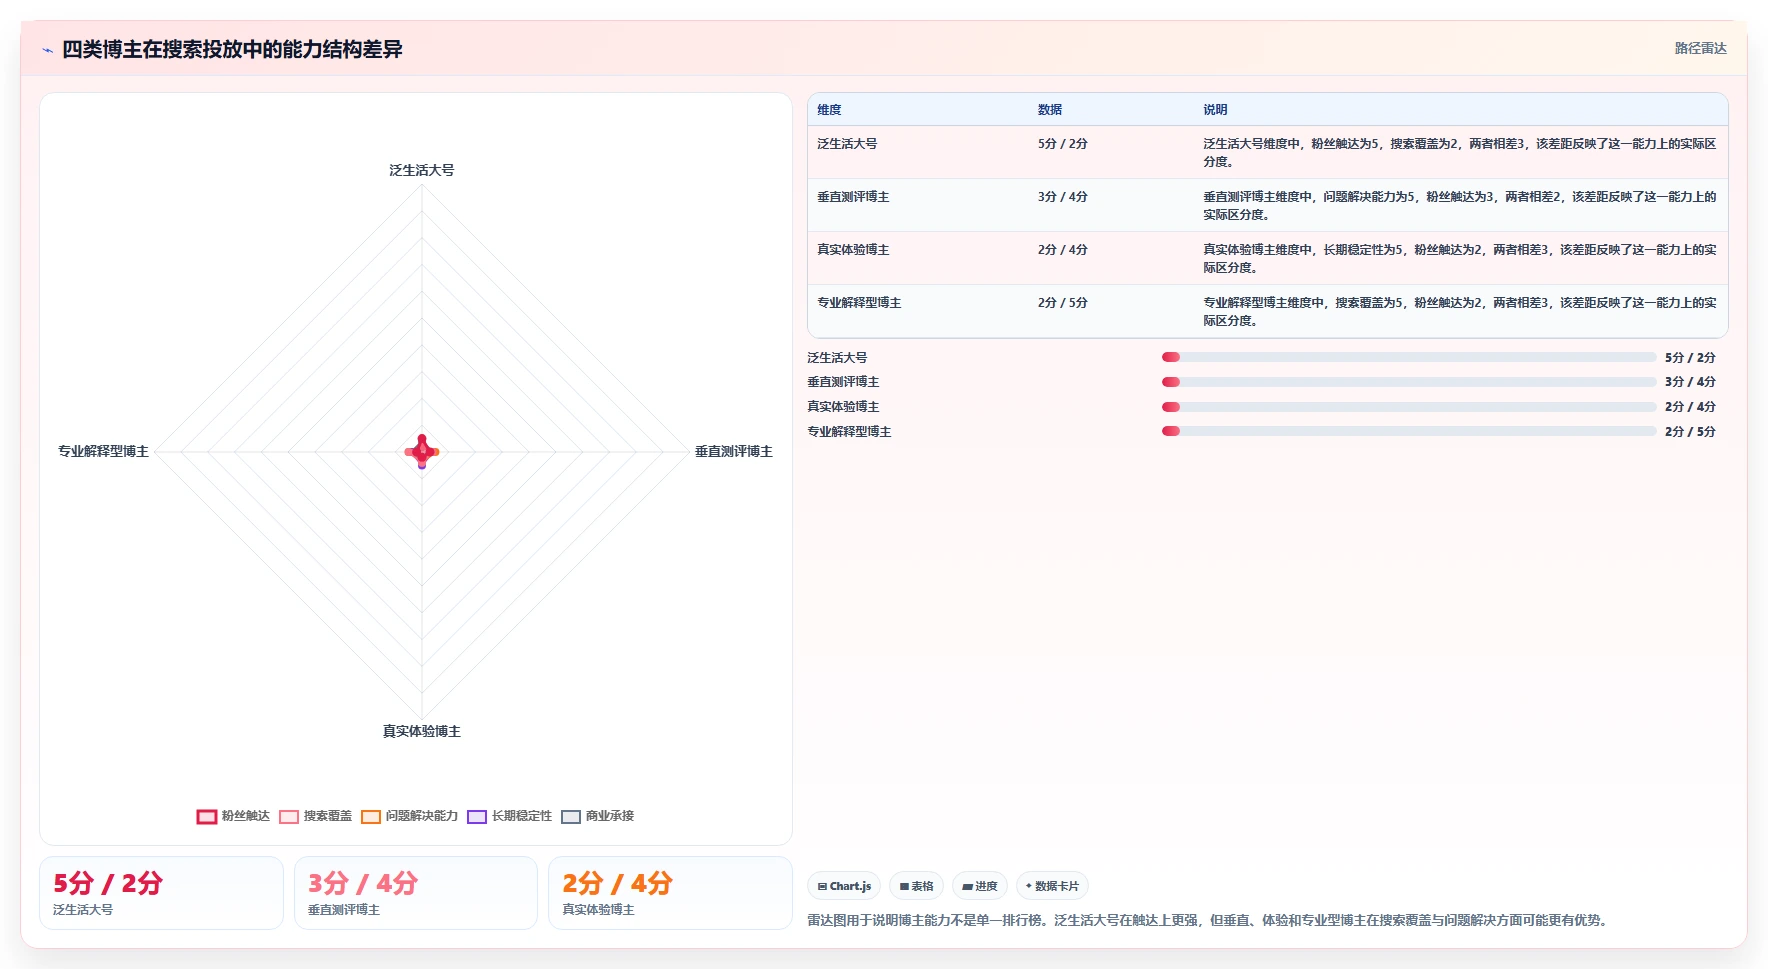This screenshot has height=969, width=1768.
Task: Click the 3分 / 4分 value in table
Action: 1062,197
